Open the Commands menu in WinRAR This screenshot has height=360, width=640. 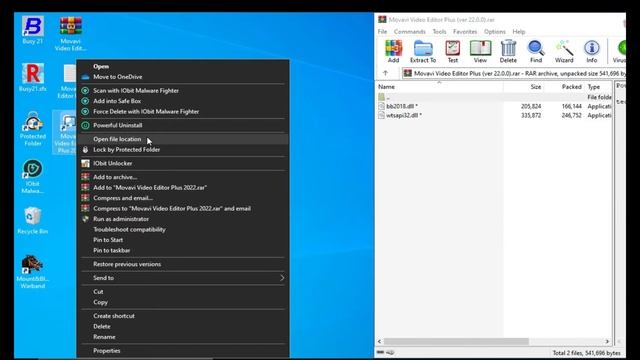point(409,31)
